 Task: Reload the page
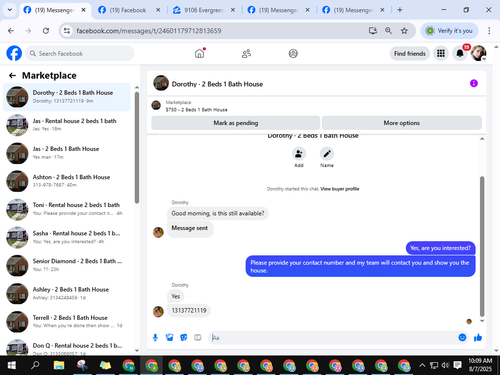point(46,31)
